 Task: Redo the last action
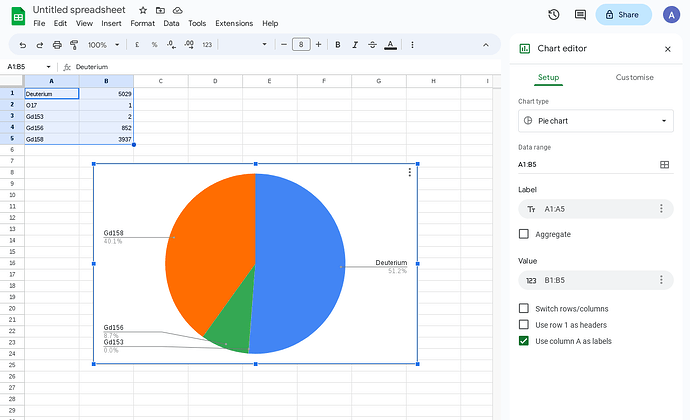point(40,44)
